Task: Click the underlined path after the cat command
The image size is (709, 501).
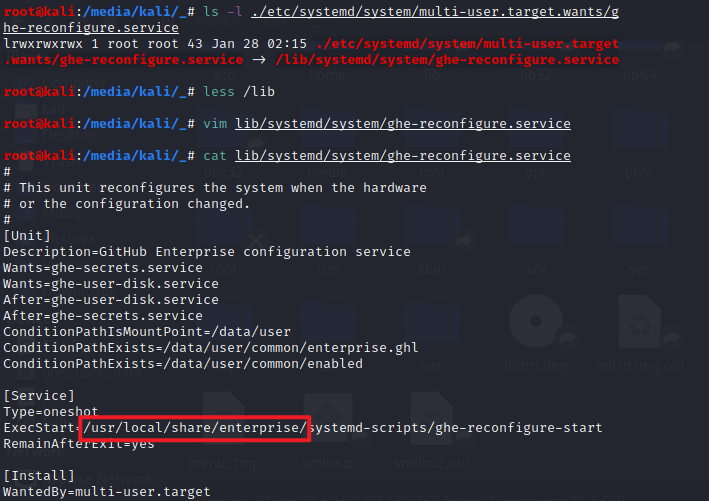Action: click(402, 156)
